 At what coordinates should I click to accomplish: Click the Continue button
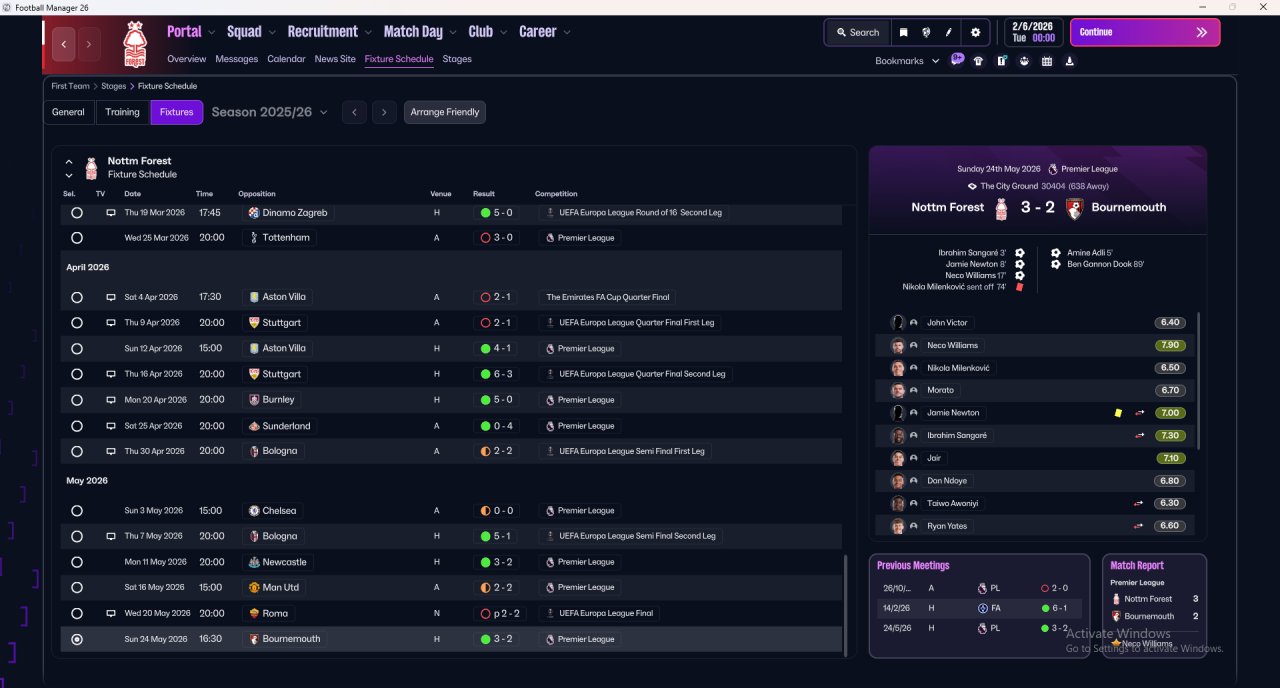pyautogui.click(x=1145, y=32)
